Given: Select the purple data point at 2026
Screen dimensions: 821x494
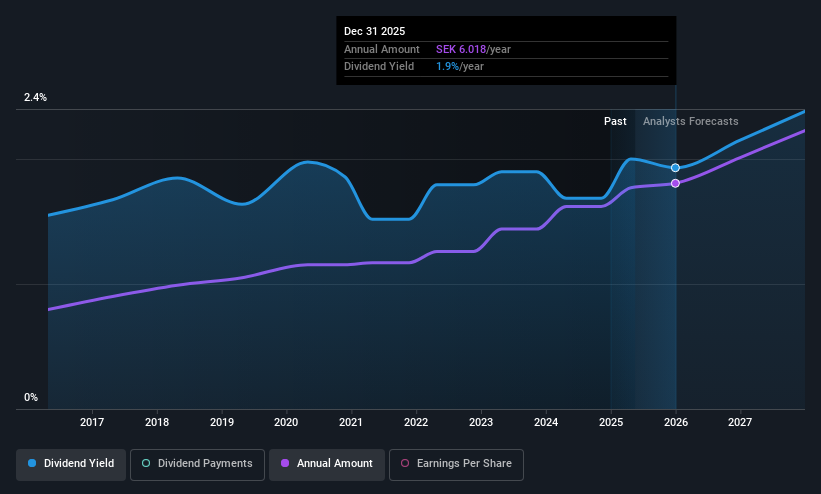Looking at the screenshot, I should click(x=675, y=183).
